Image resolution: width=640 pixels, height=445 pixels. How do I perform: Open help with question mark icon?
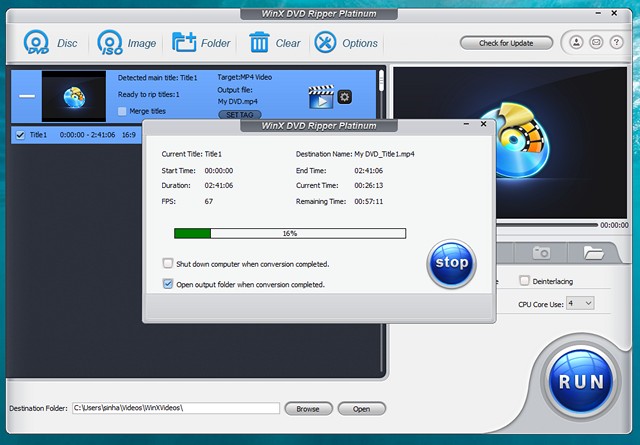[616, 42]
